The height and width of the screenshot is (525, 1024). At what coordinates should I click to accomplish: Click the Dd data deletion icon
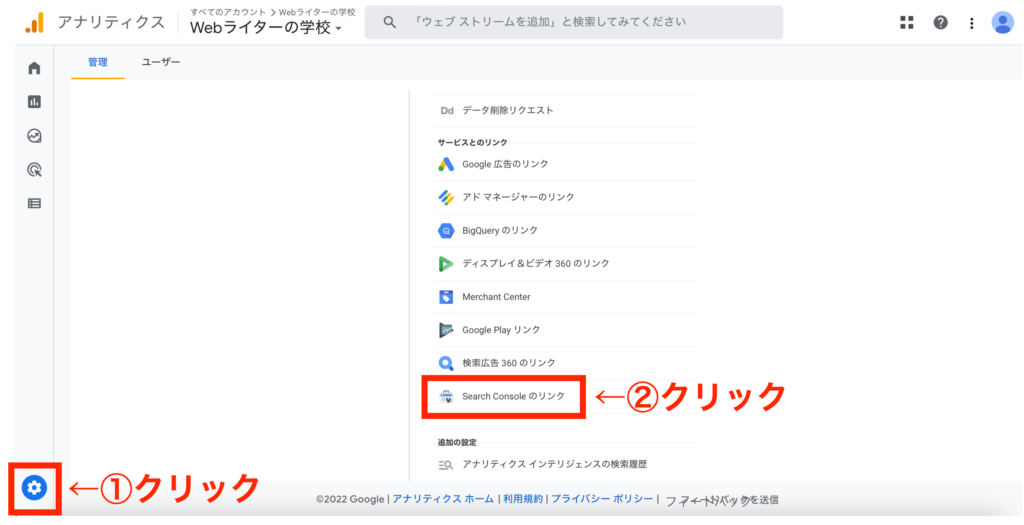[x=447, y=110]
